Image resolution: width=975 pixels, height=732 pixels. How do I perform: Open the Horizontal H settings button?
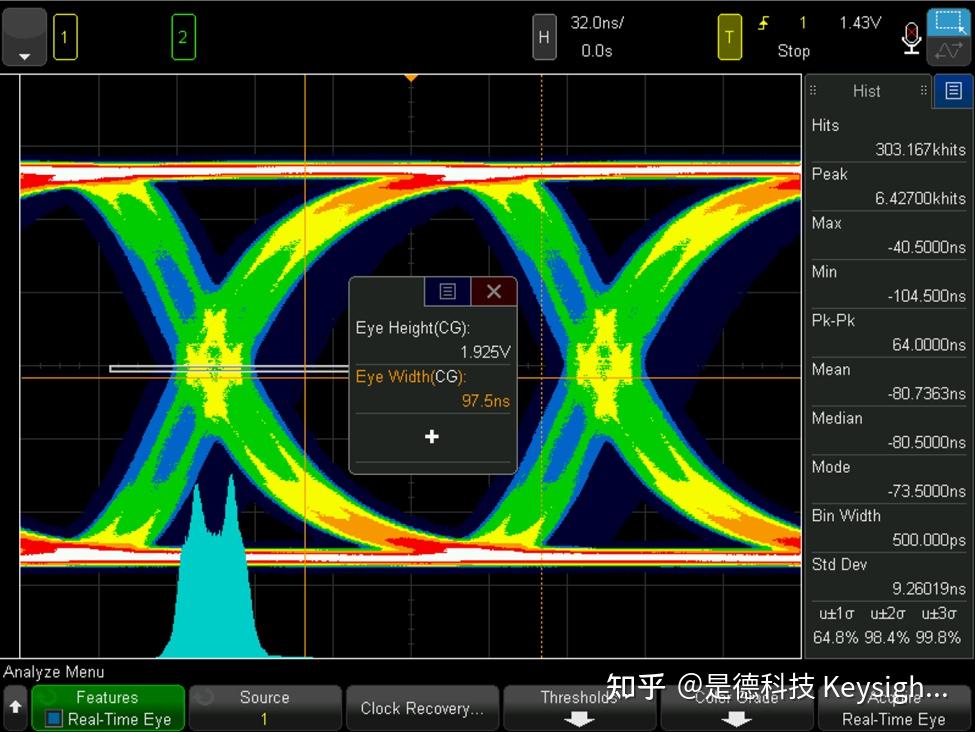pyautogui.click(x=544, y=37)
